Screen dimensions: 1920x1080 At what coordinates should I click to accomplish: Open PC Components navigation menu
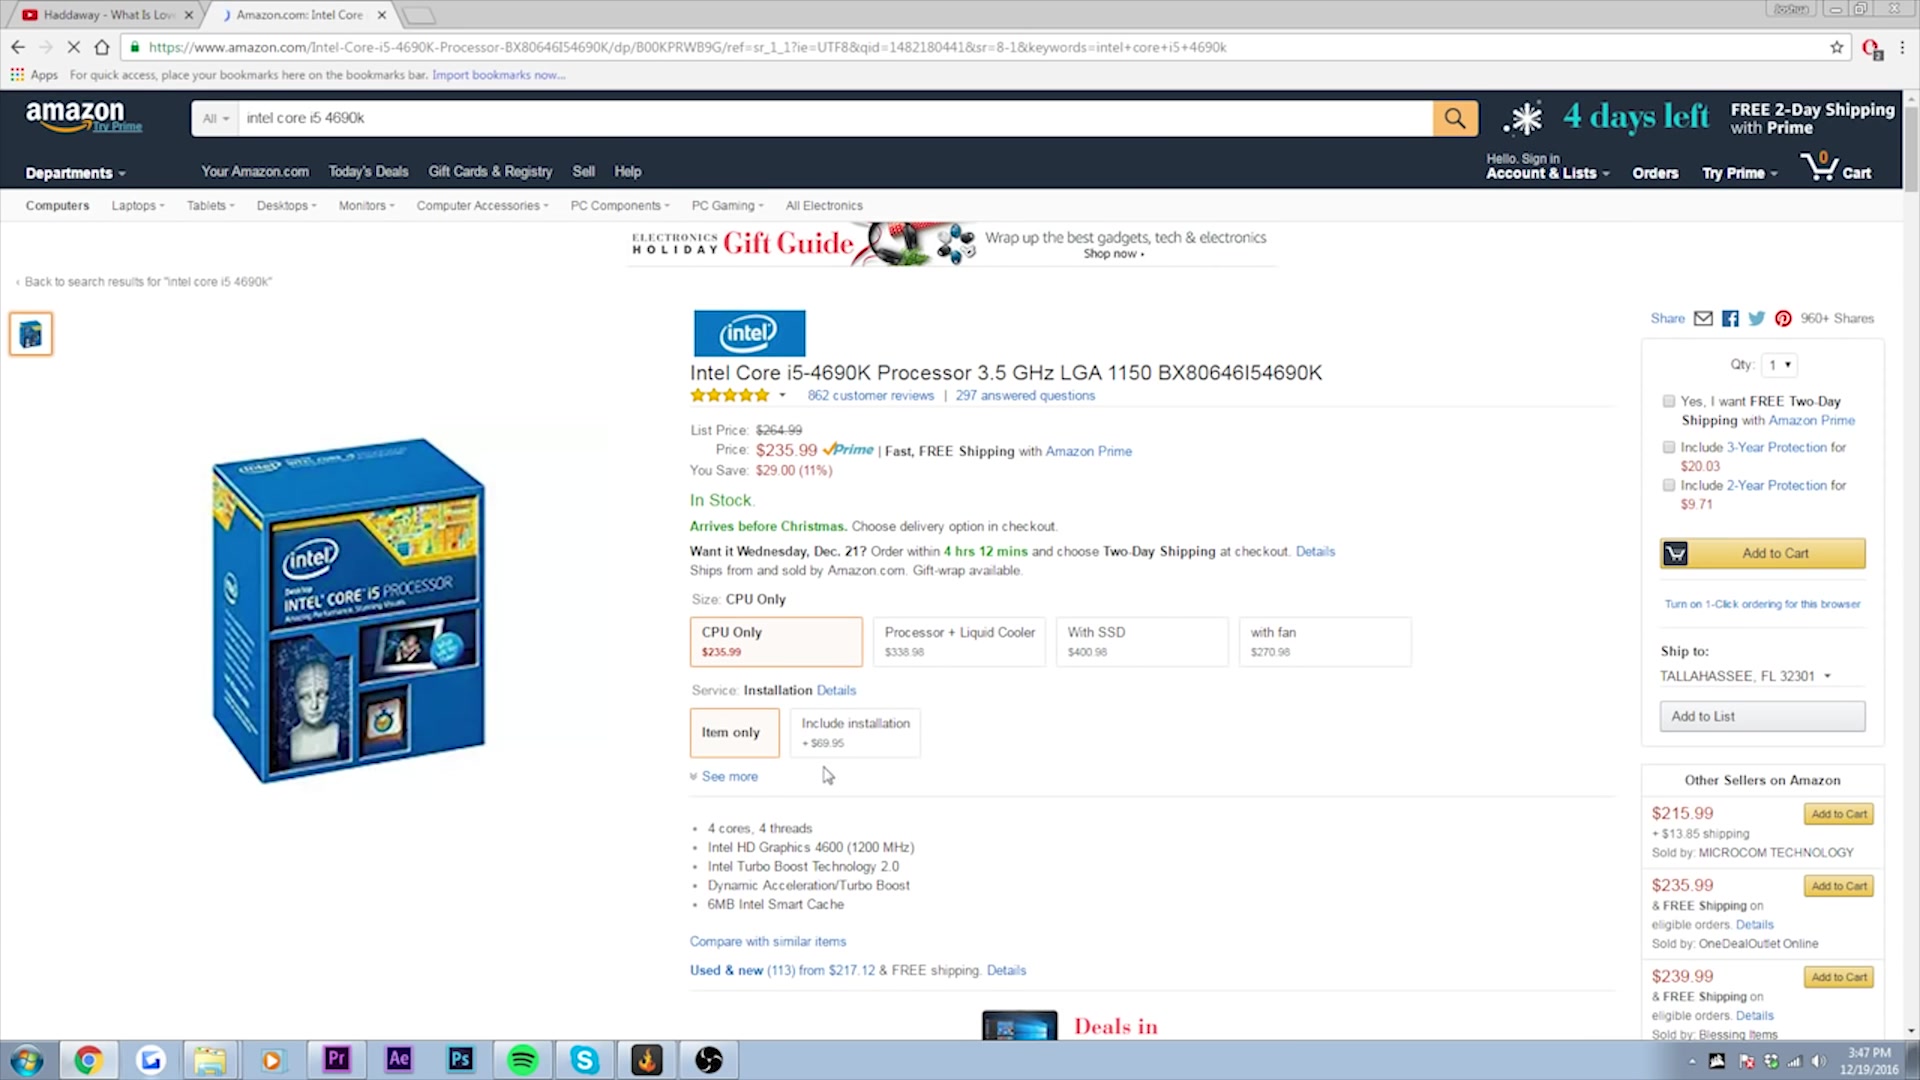point(620,206)
